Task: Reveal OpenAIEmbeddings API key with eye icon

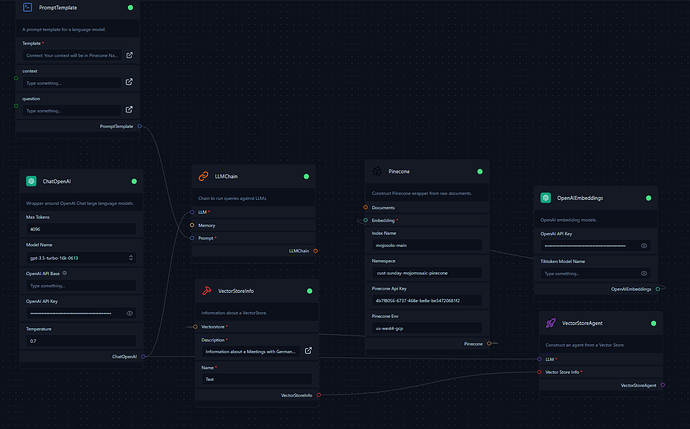Action: pyautogui.click(x=644, y=246)
